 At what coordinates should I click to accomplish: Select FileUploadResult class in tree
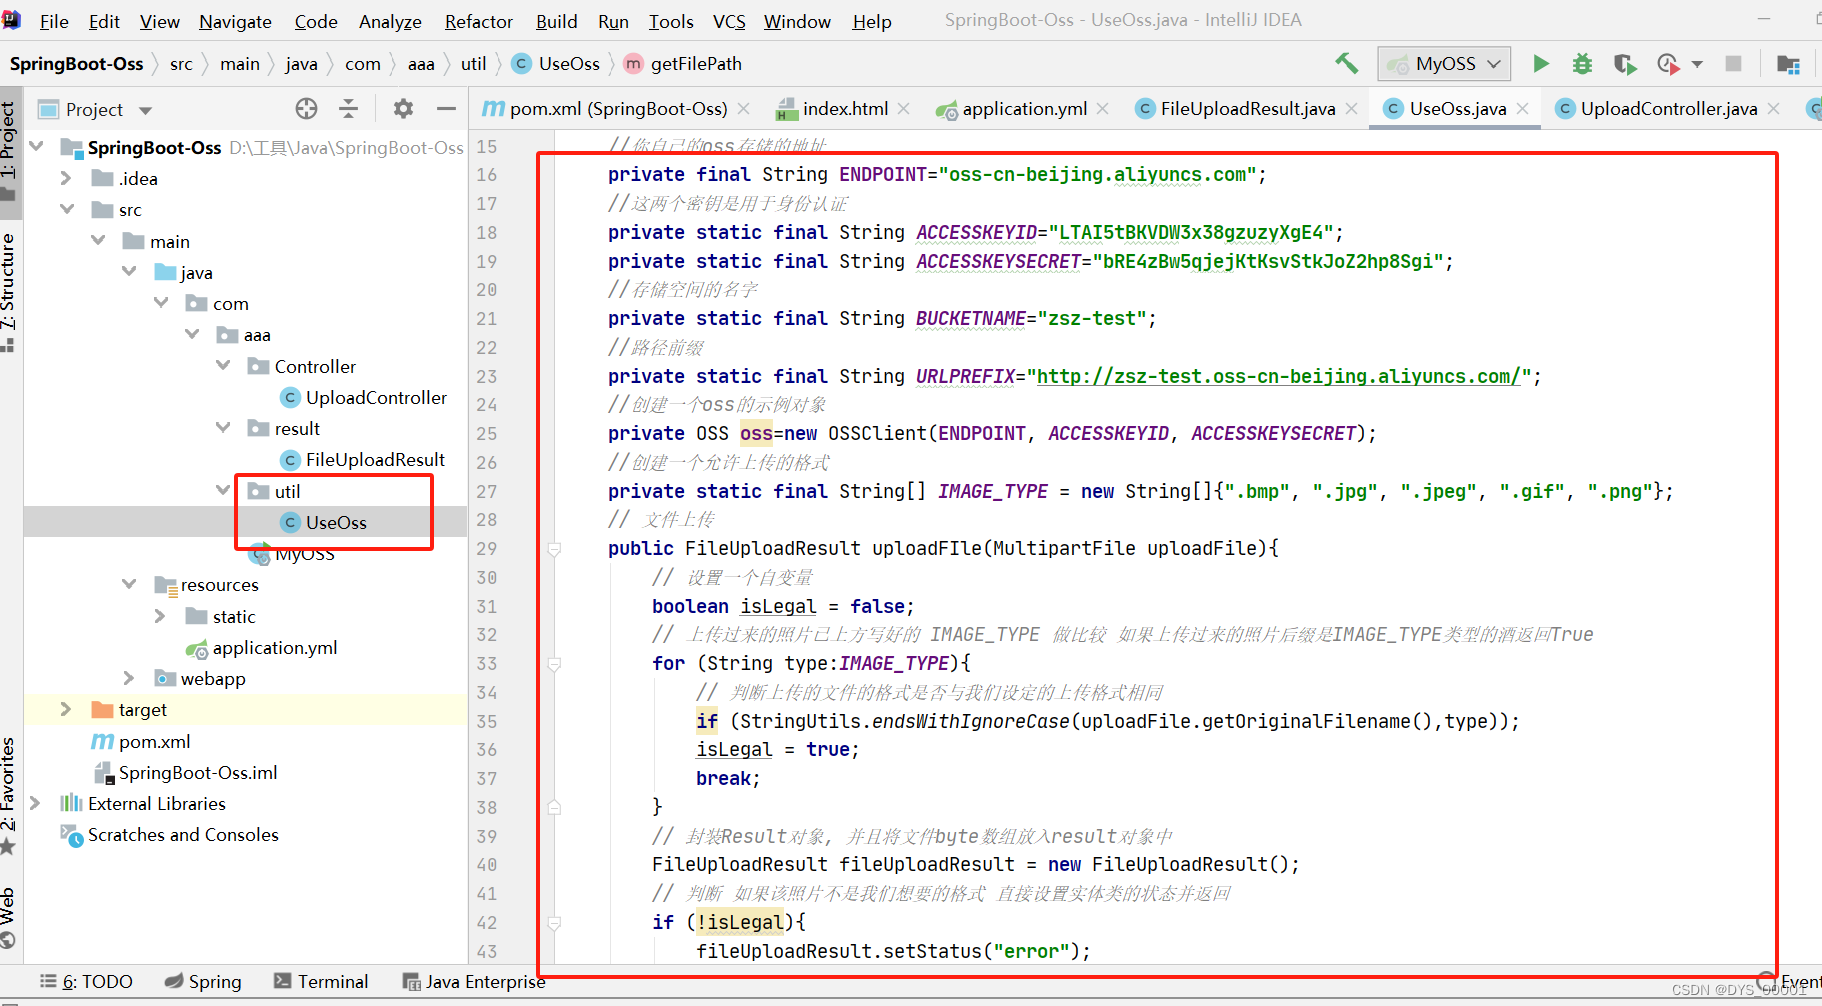tap(375, 459)
